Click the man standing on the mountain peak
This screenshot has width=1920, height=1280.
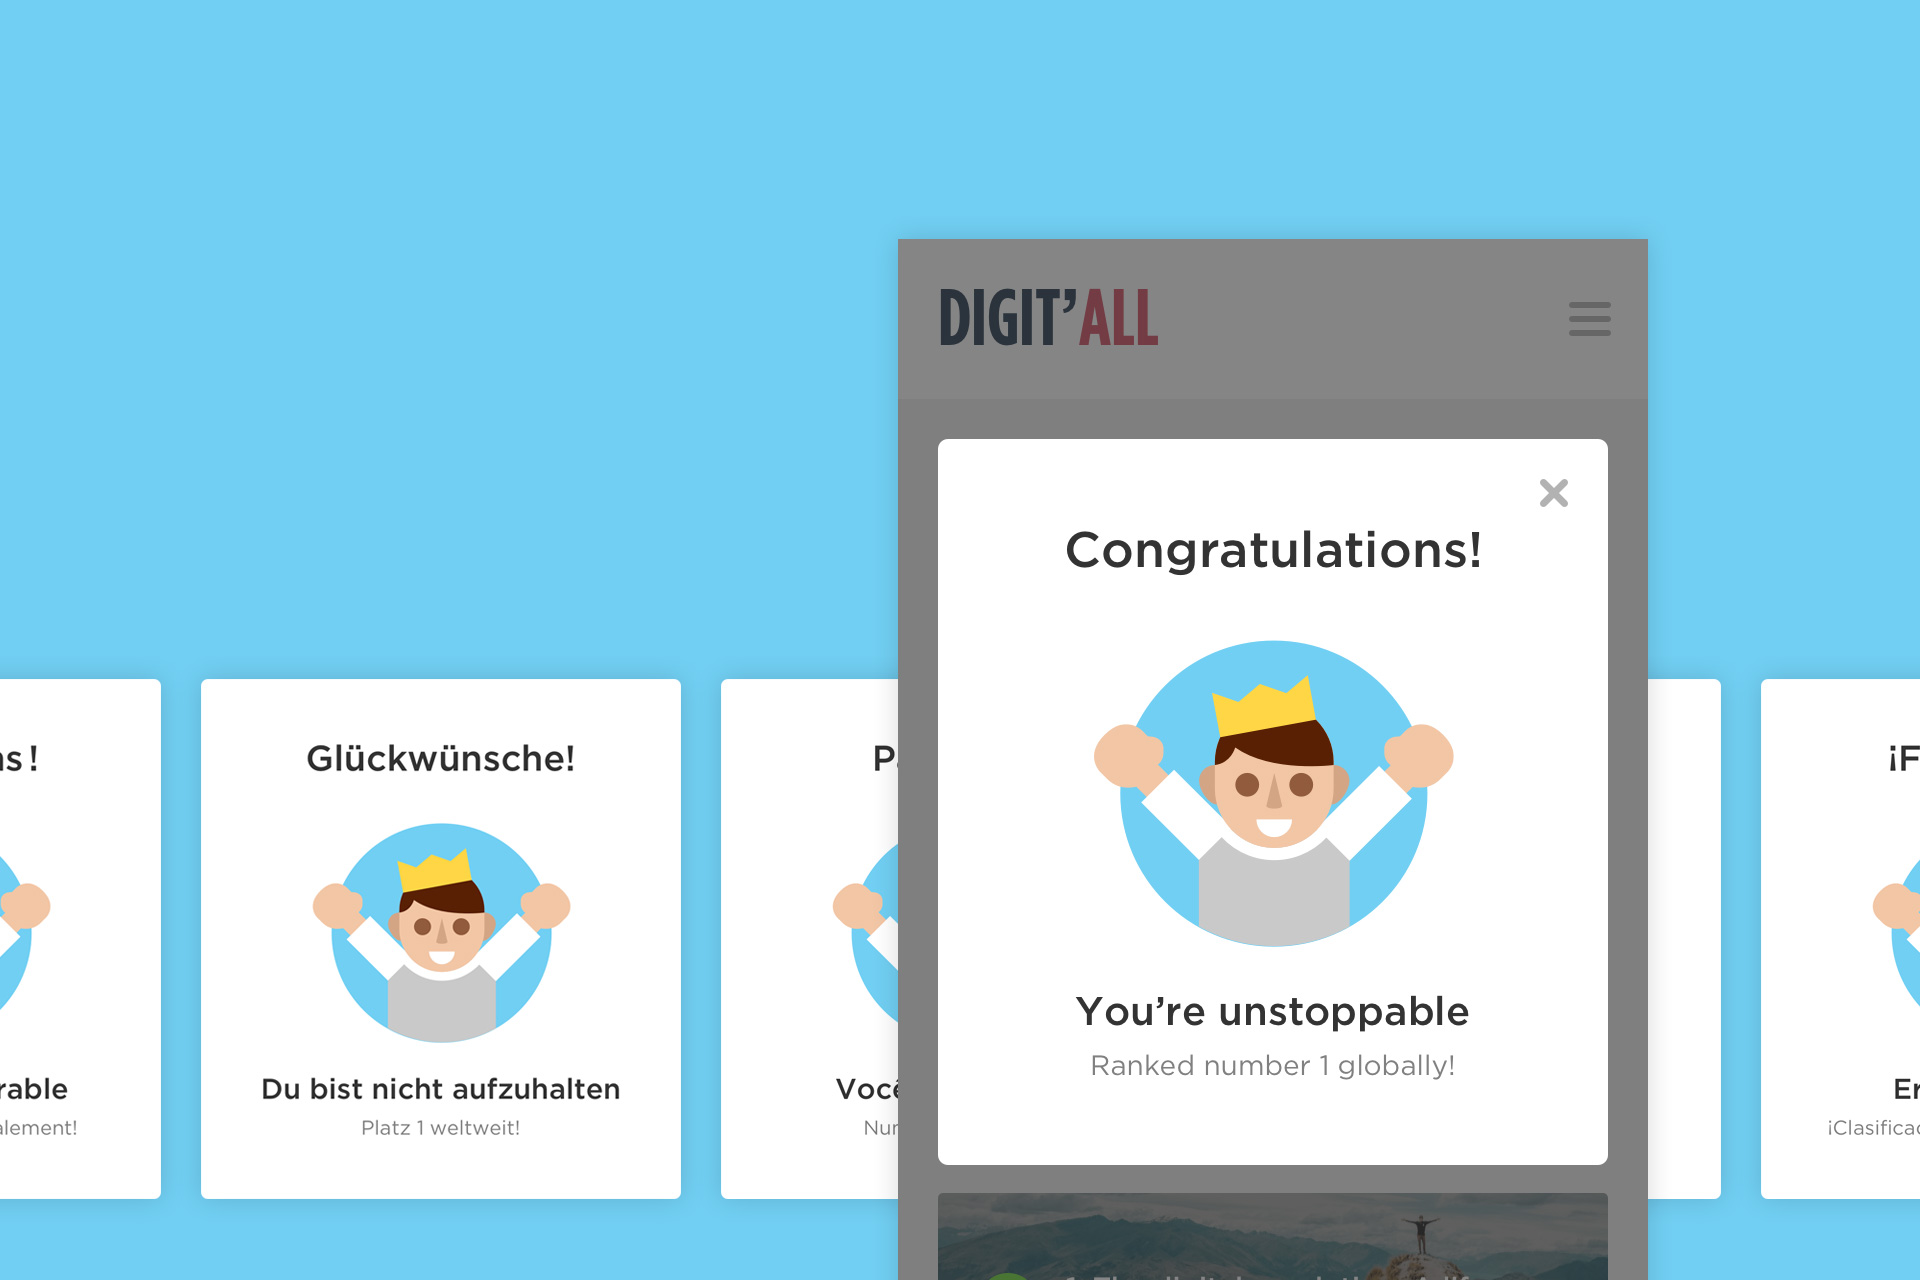[x=1420, y=1234]
